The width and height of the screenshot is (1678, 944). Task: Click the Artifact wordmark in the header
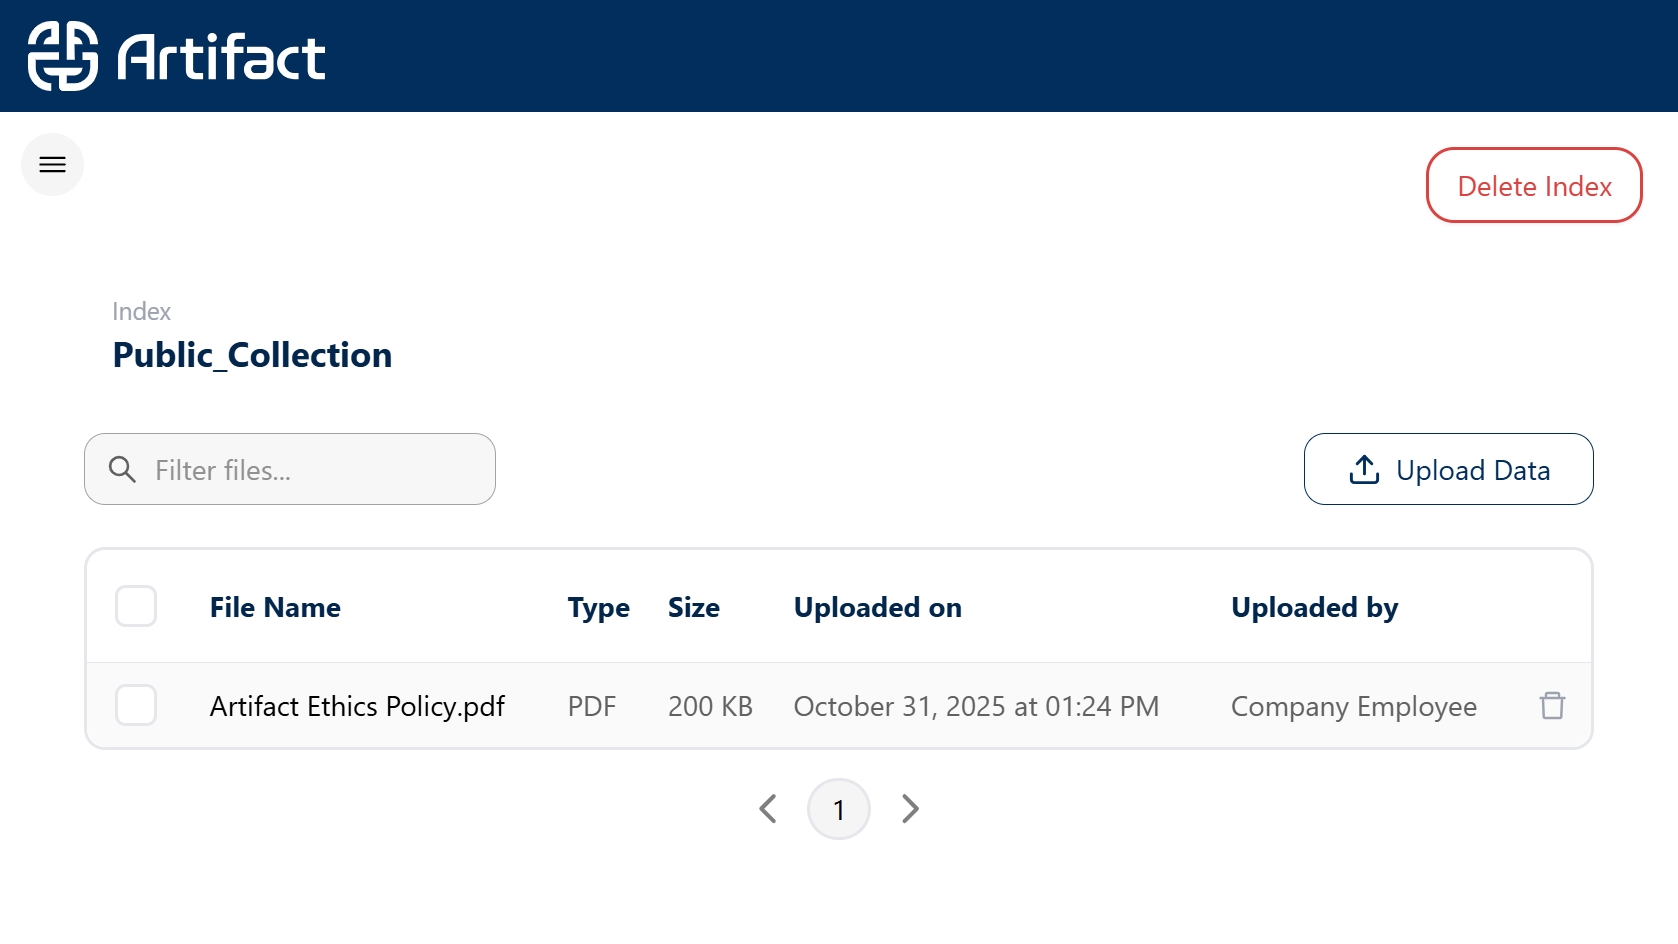[x=221, y=57]
